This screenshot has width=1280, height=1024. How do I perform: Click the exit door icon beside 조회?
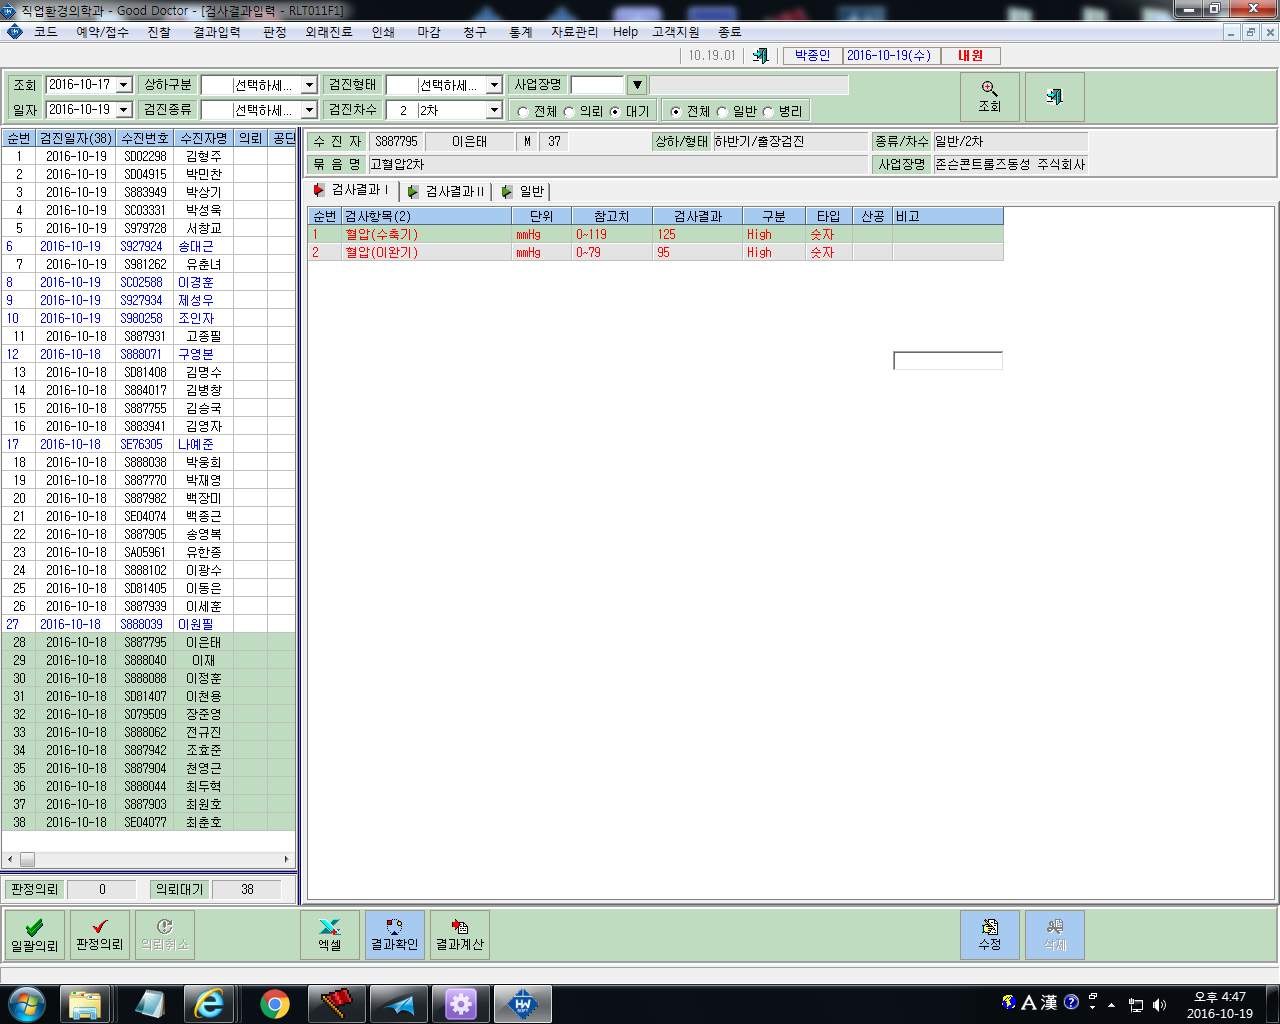pyautogui.click(x=1054, y=97)
